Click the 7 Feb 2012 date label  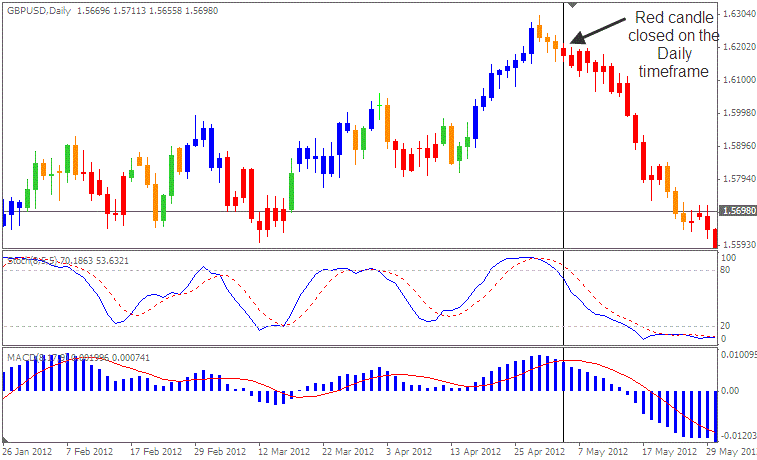pyautogui.click(x=89, y=452)
